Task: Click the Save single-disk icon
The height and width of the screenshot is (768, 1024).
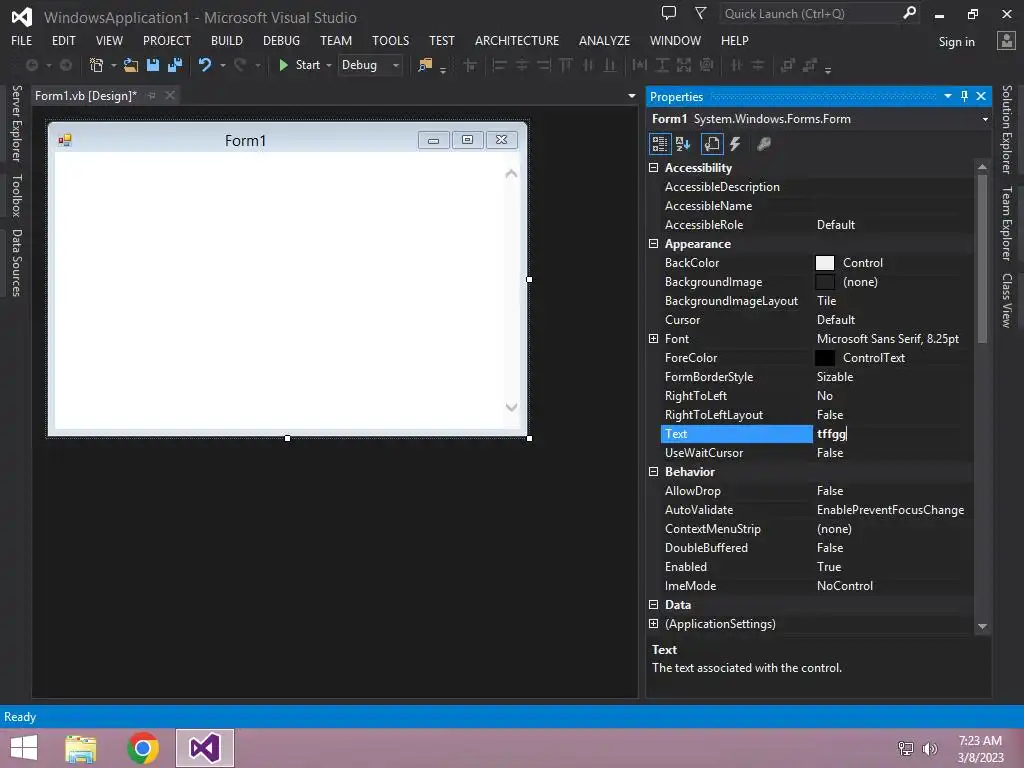Action: tap(153, 65)
